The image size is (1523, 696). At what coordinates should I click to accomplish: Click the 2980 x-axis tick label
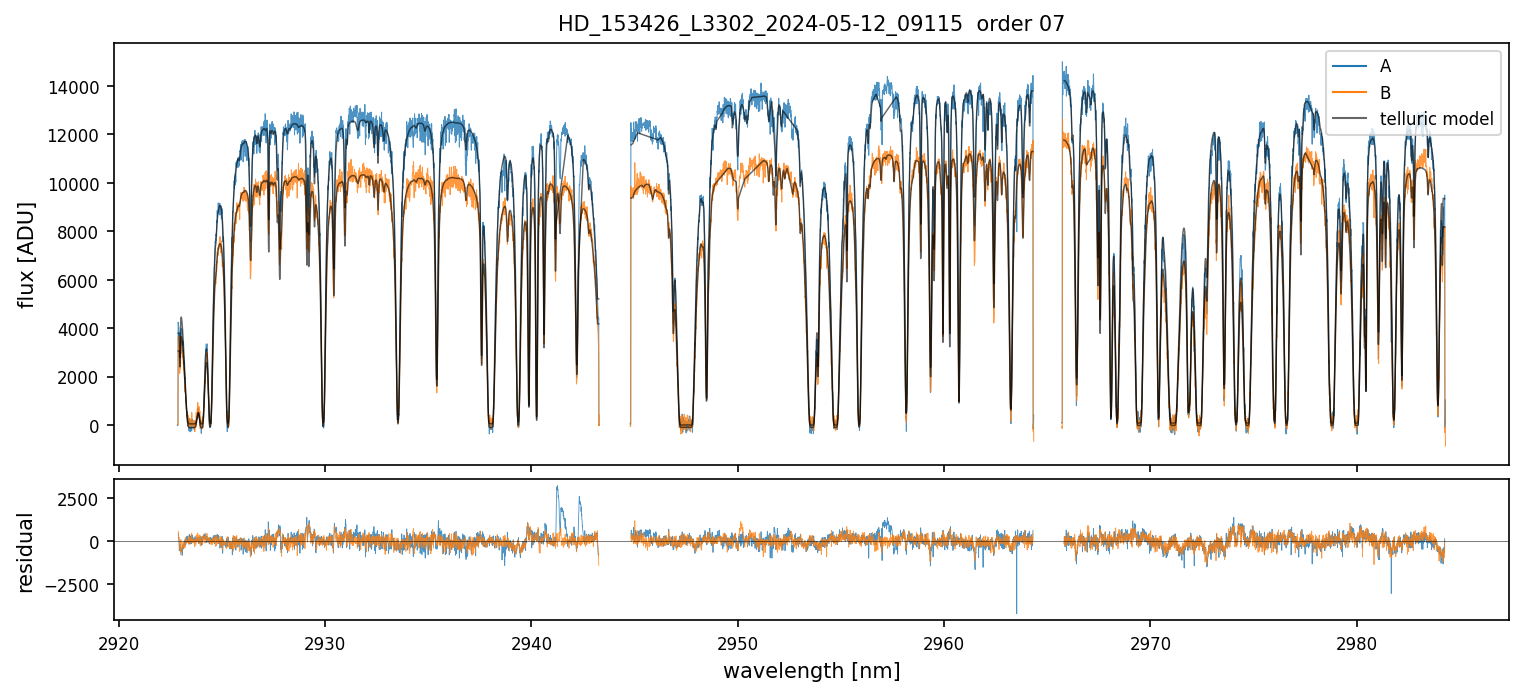(1356, 640)
